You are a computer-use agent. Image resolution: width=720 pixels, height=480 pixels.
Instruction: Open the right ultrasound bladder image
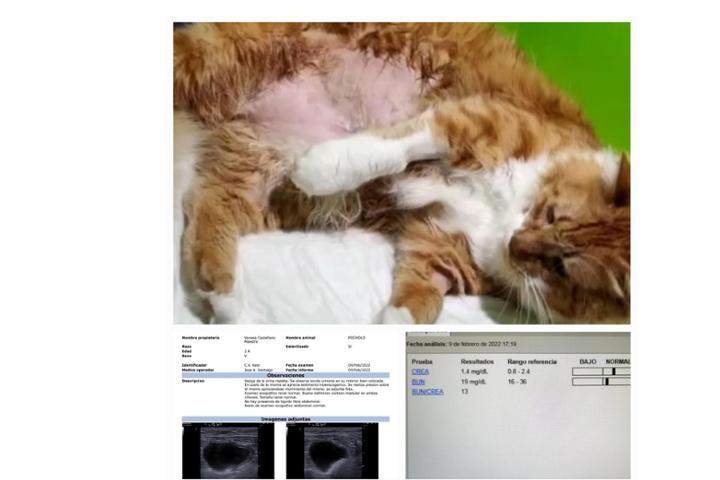click(x=332, y=451)
